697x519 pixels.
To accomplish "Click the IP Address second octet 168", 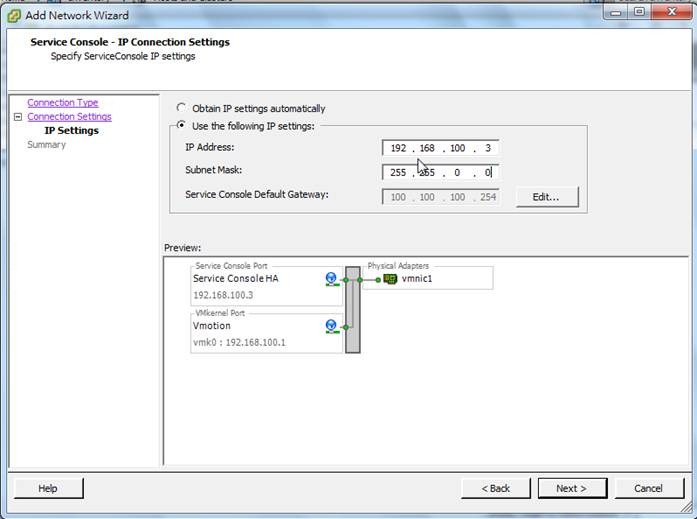I will (427, 148).
